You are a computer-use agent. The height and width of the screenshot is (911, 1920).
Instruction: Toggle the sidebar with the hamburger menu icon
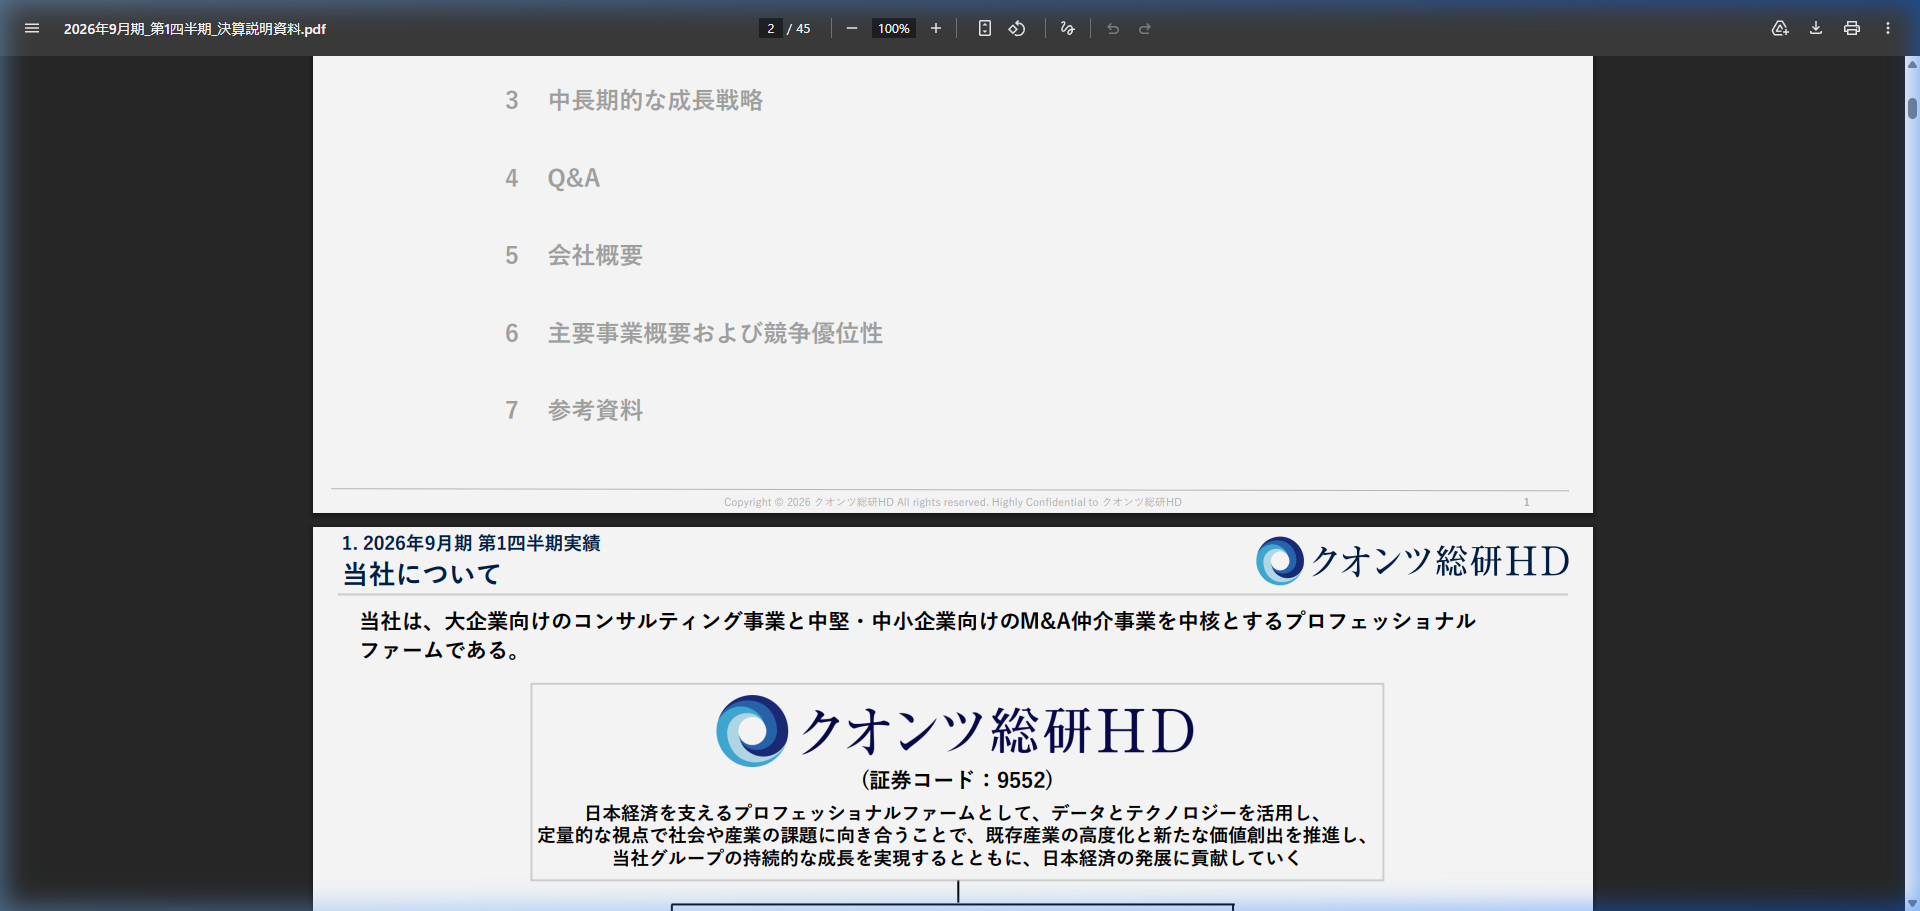coord(32,28)
